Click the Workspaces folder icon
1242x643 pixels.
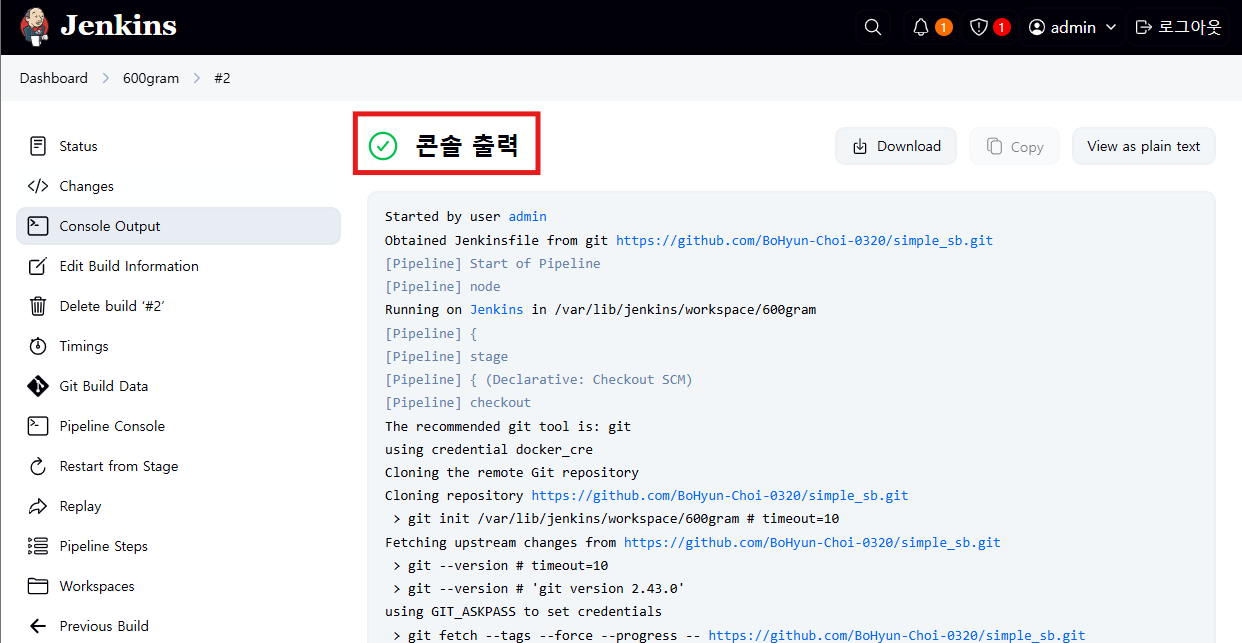click(38, 586)
